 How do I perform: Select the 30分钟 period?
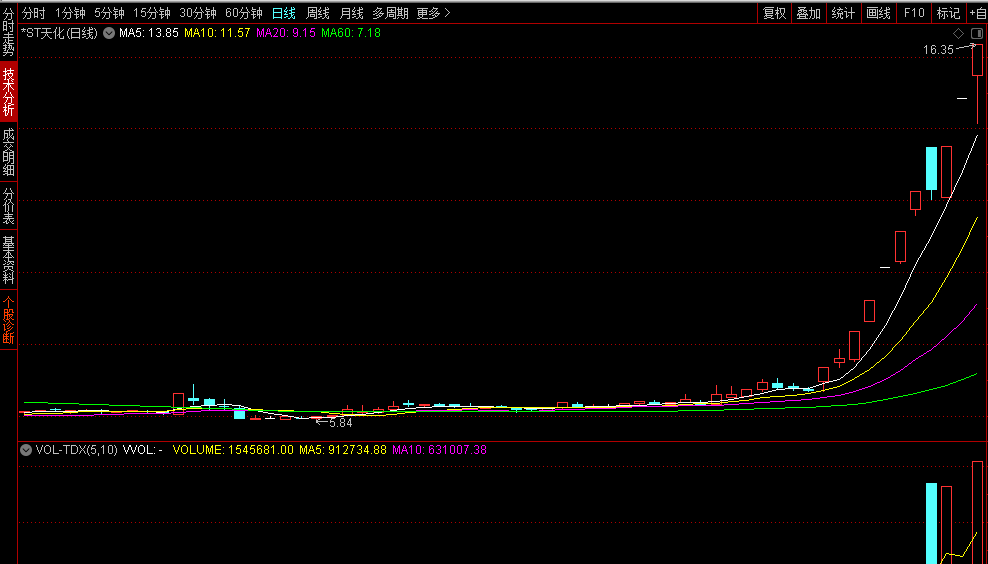point(198,13)
